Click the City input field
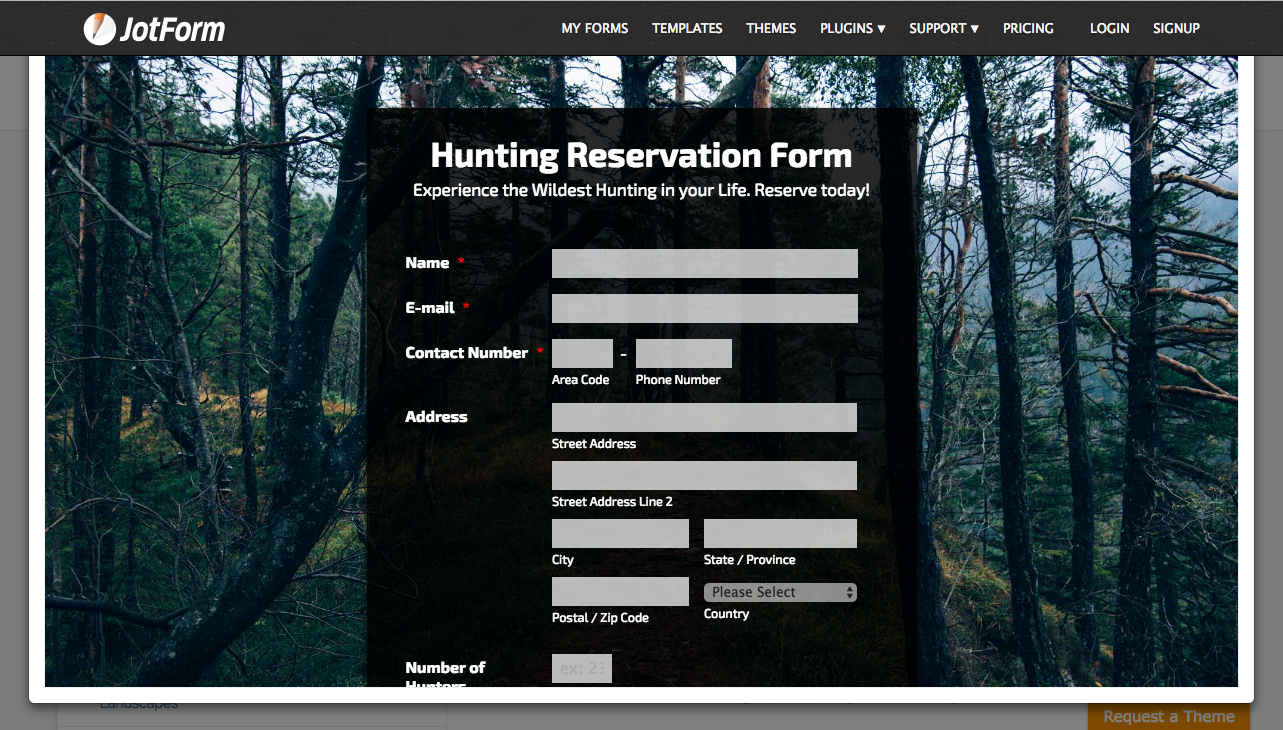The height and width of the screenshot is (730, 1283). (620, 533)
